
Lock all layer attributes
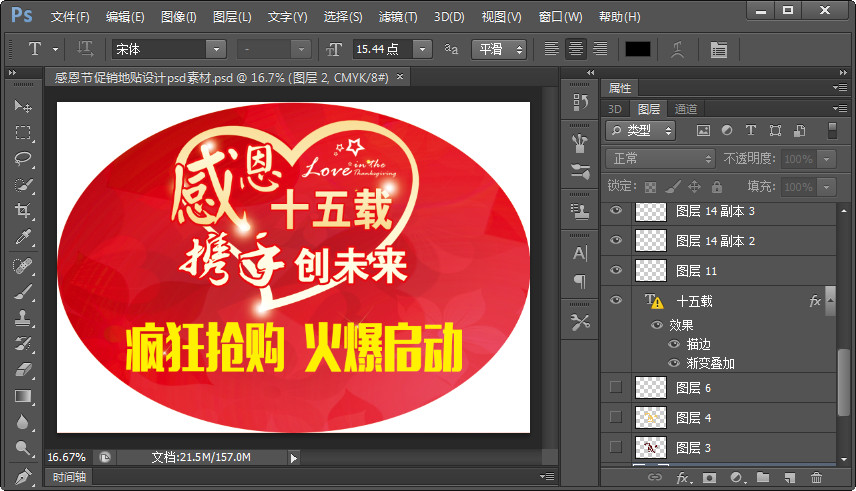(x=717, y=187)
